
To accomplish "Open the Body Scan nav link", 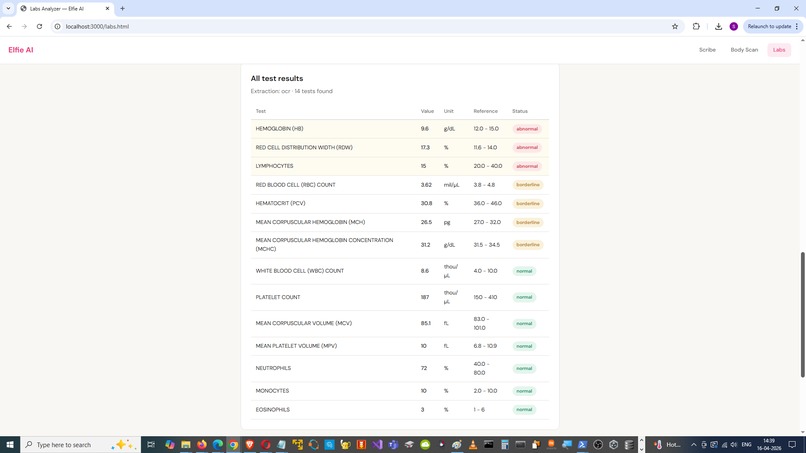I will click(744, 50).
